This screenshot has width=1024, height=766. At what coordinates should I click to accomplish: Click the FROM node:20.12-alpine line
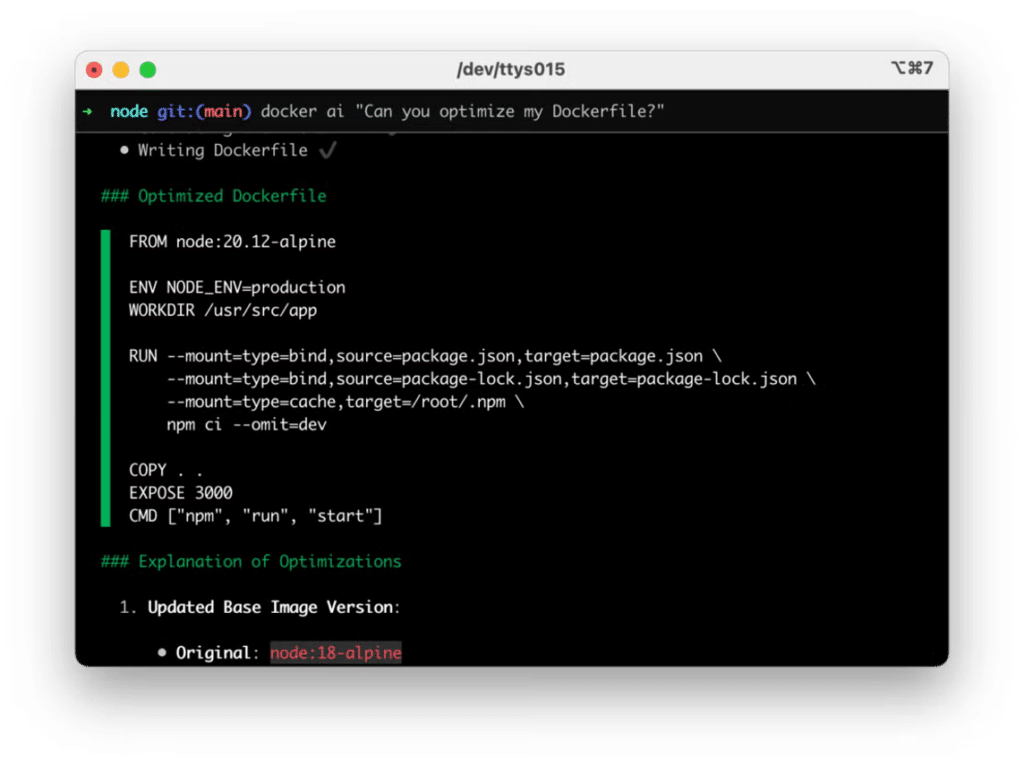point(232,242)
